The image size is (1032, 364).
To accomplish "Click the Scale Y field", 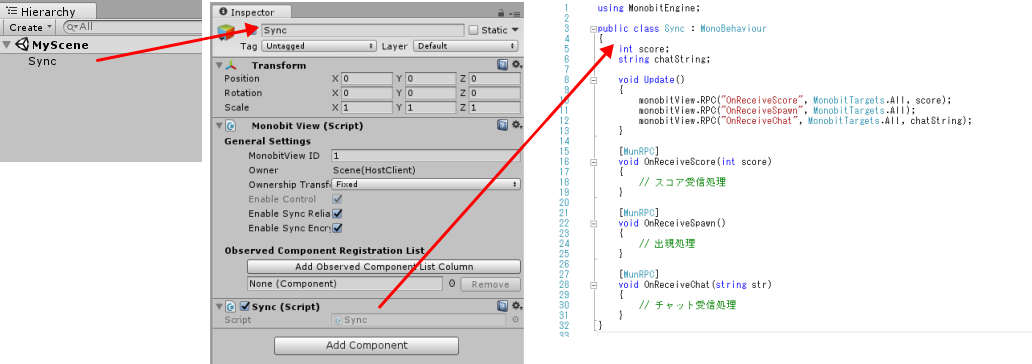I will tap(430, 107).
